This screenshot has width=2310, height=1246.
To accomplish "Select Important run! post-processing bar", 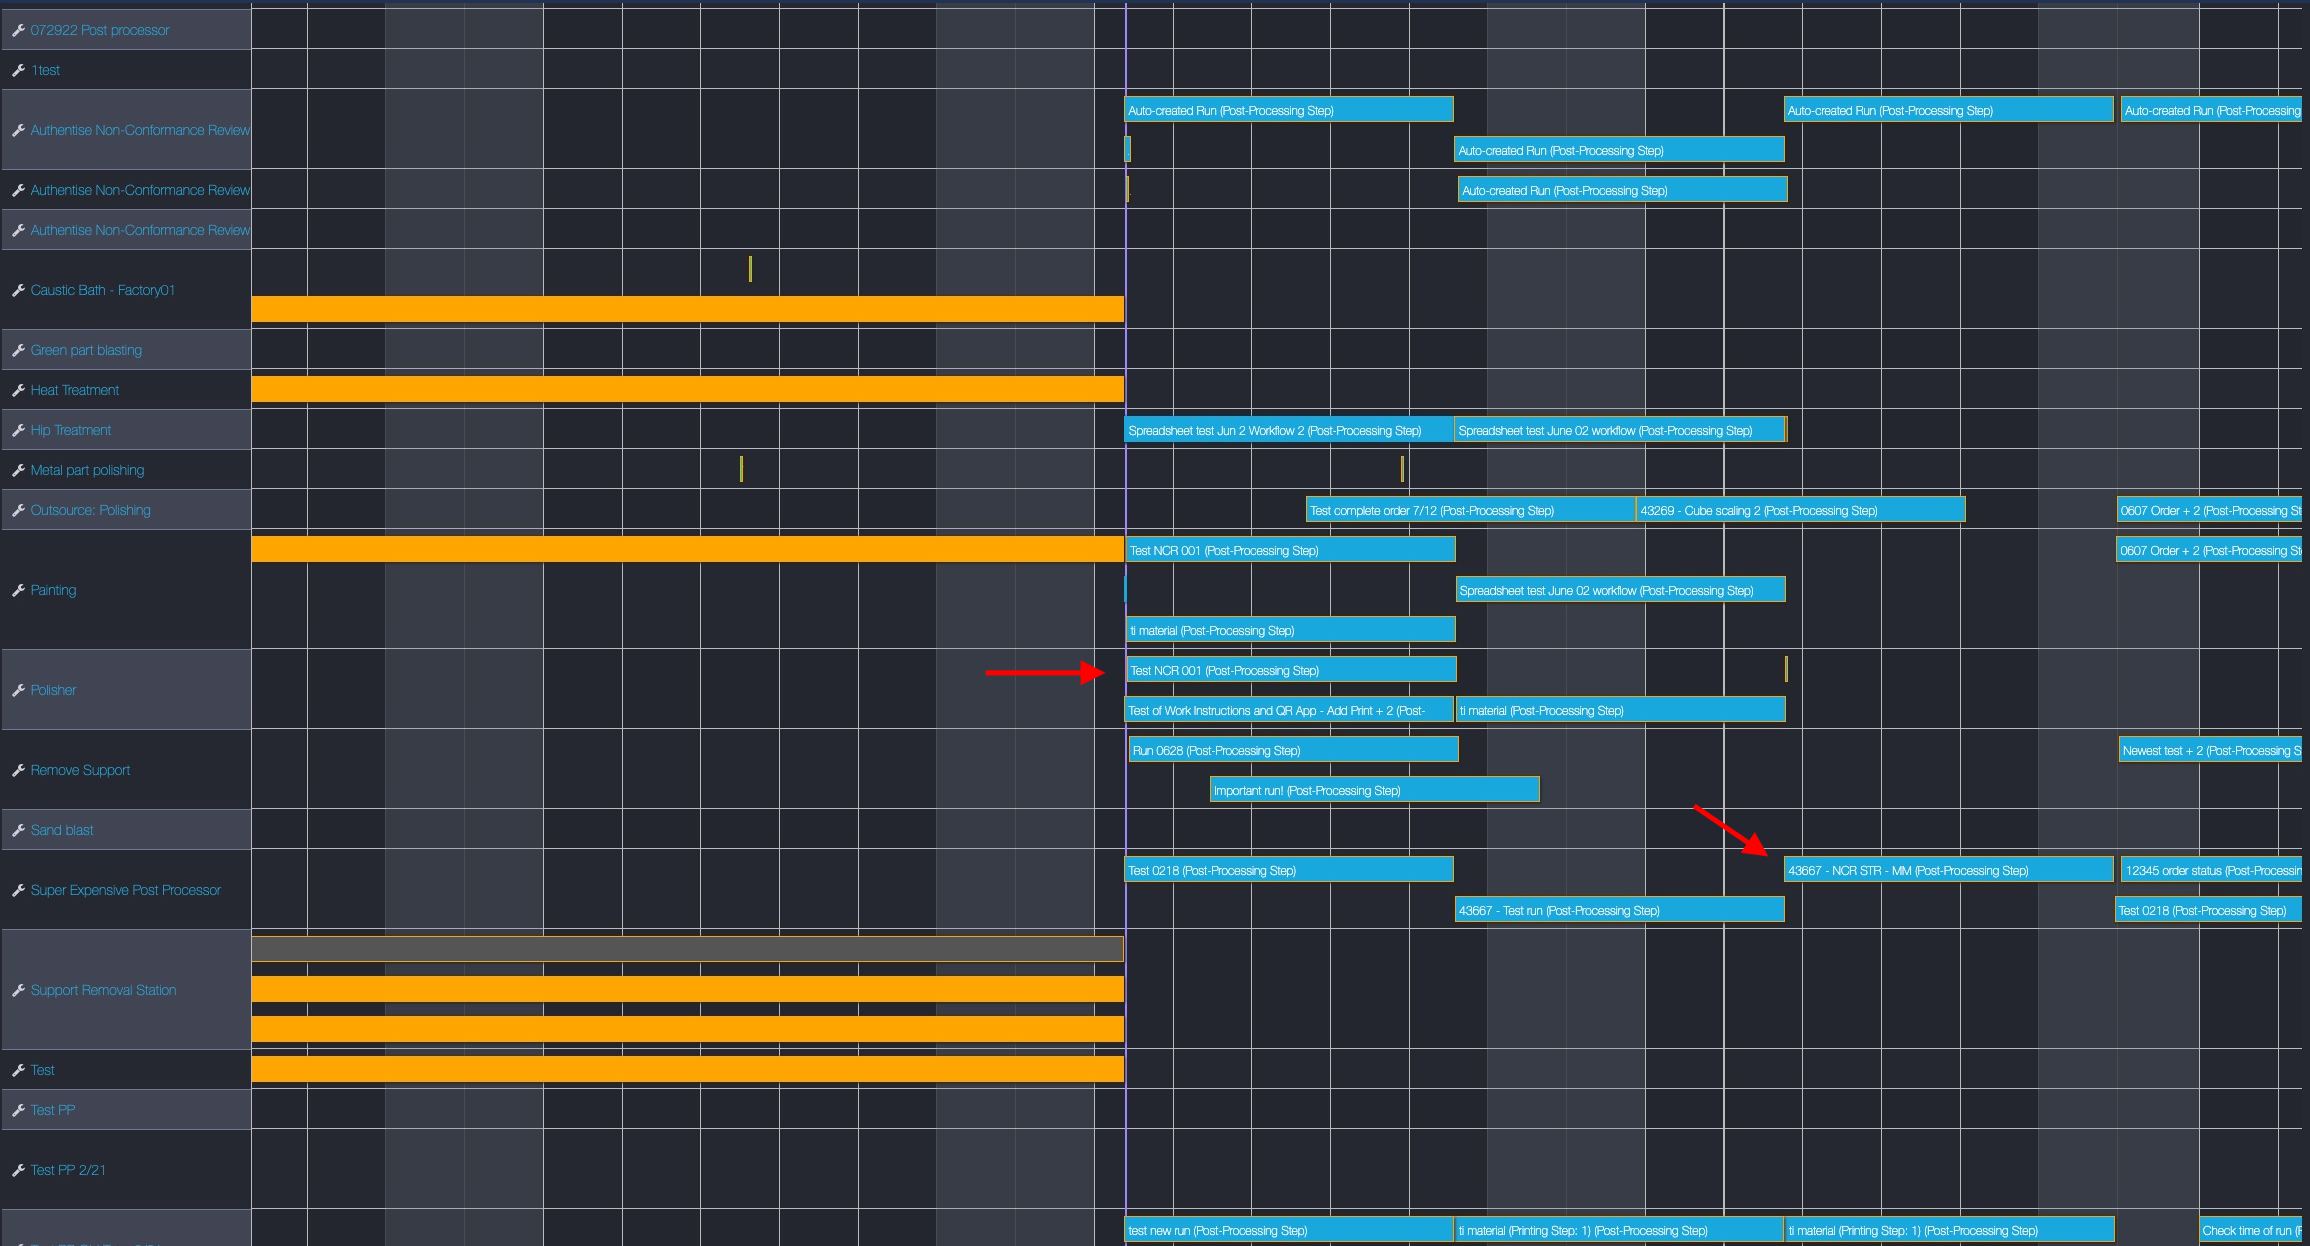I will pos(1374,790).
